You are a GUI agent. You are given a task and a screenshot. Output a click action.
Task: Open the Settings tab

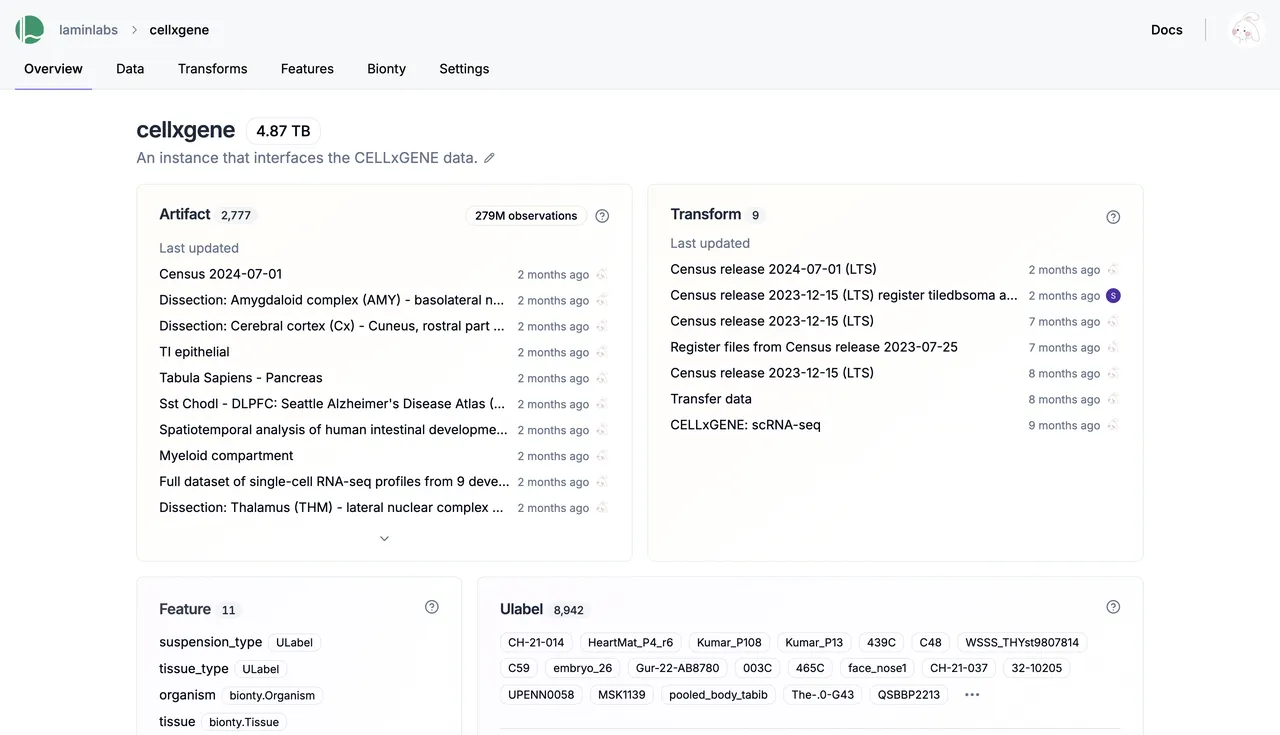pyautogui.click(x=464, y=69)
